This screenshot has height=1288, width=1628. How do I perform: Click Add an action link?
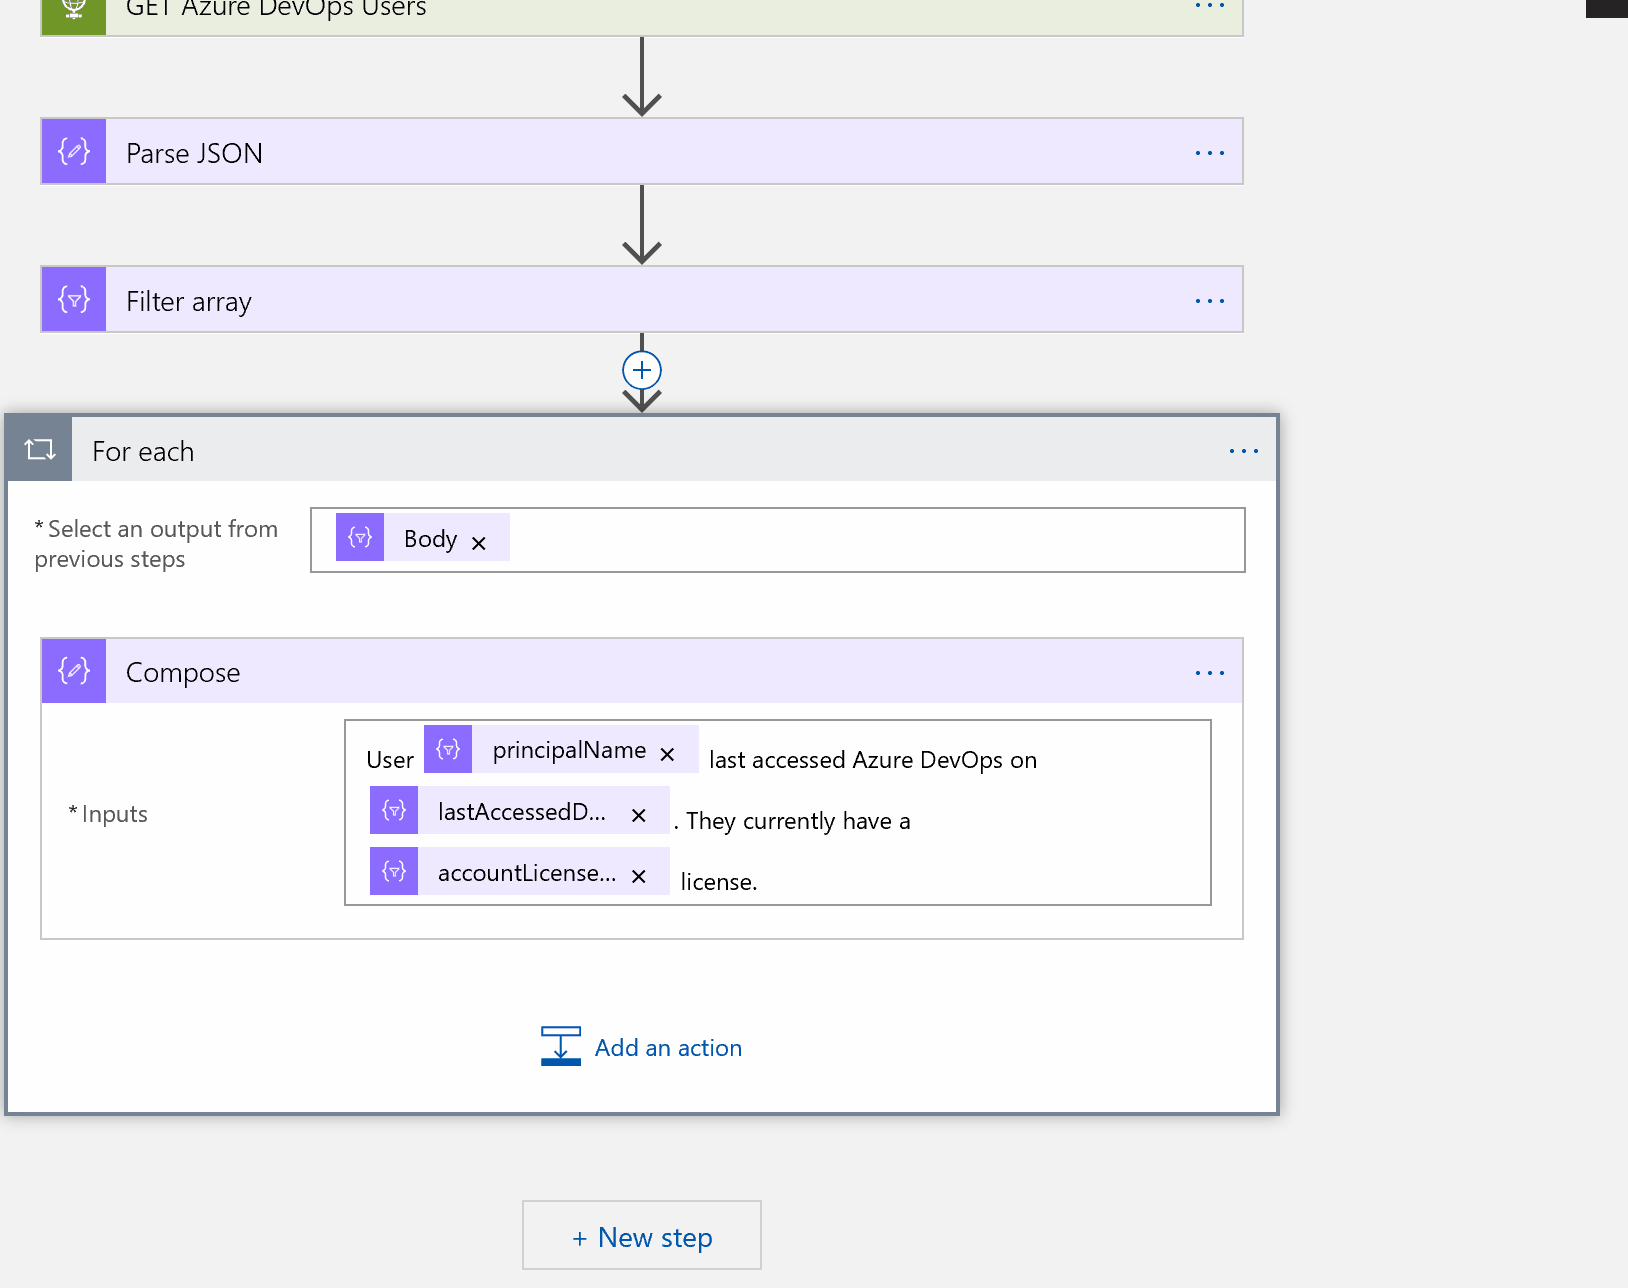(668, 1047)
